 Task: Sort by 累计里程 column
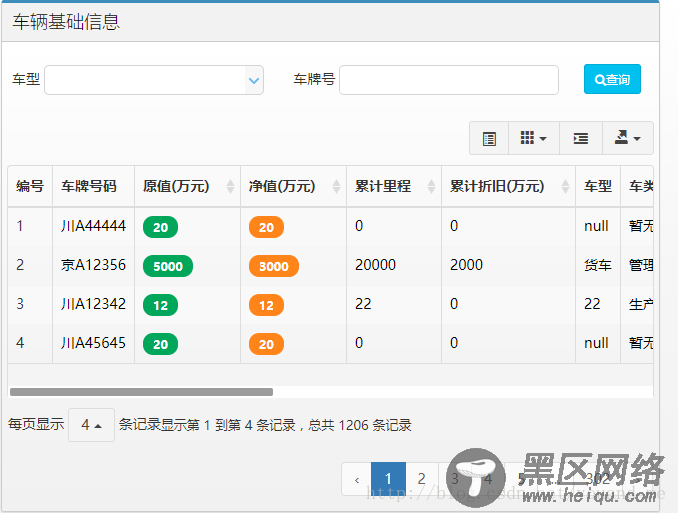point(394,186)
